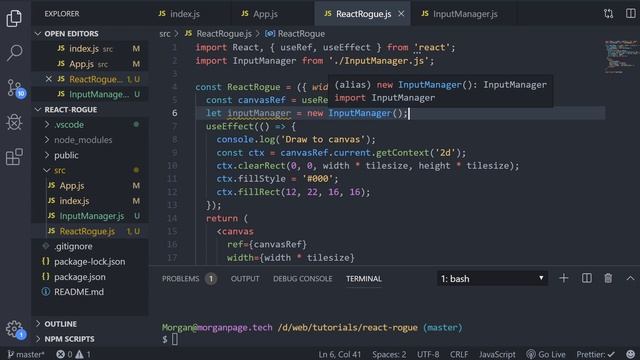
Task: Expand the public folder
Action: (90, 155)
